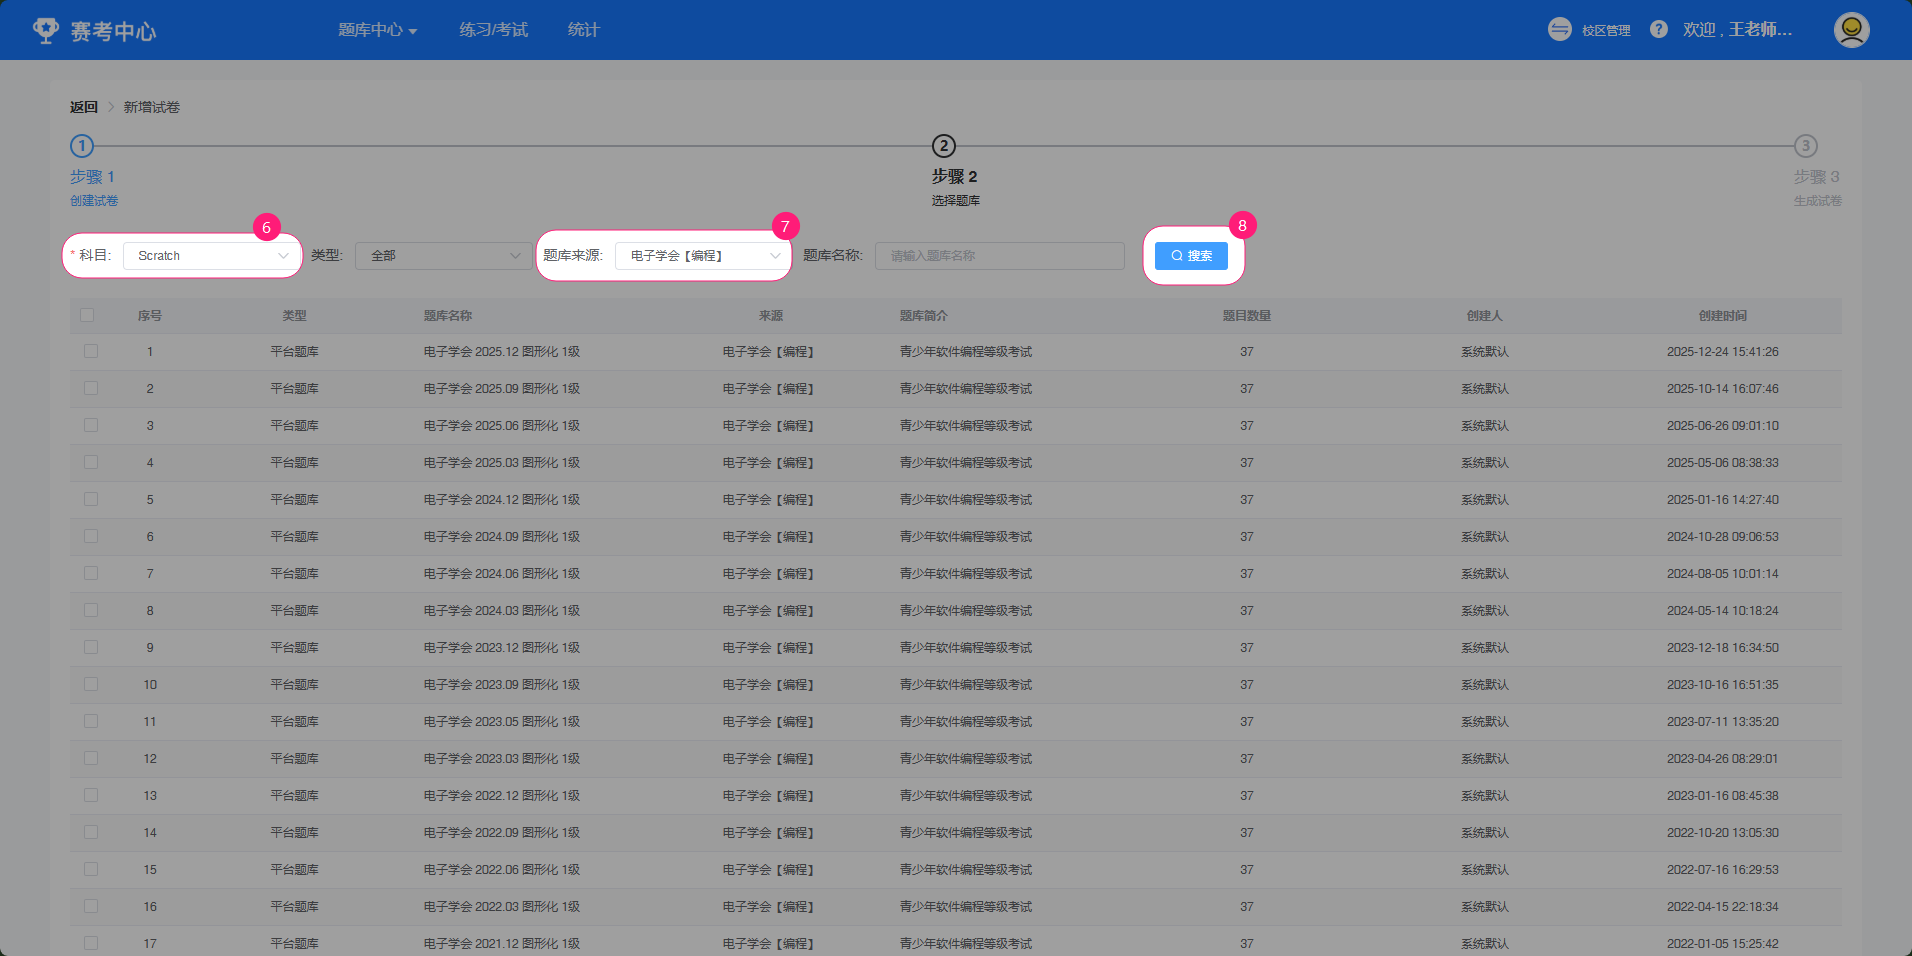
Task: Open the 科目 Scratch dropdown
Action: tap(211, 256)
